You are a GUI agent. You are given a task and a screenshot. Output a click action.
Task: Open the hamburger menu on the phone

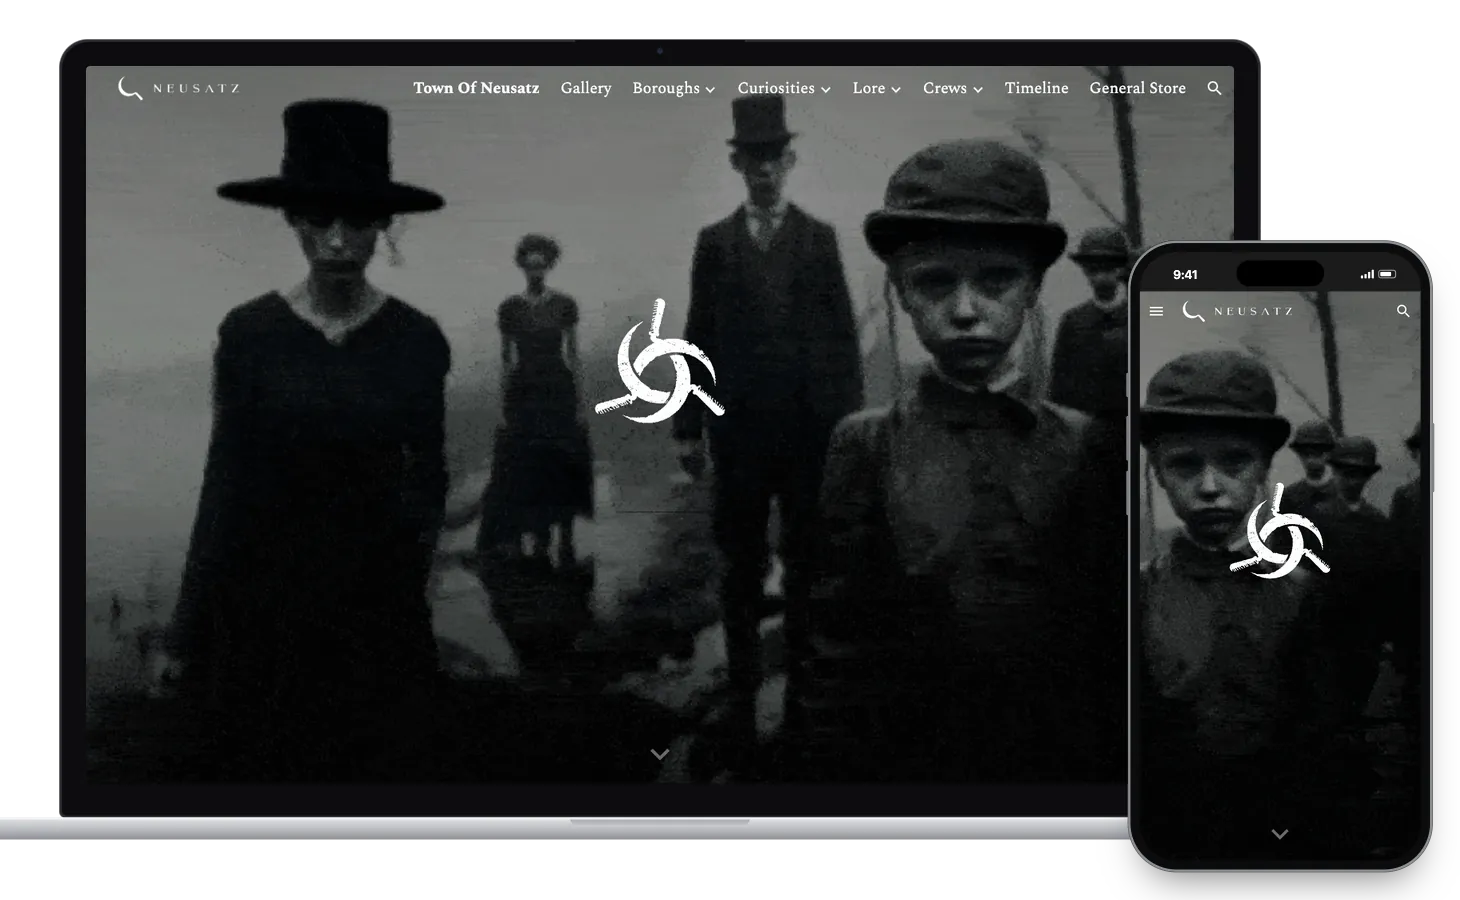point(1156,311)
